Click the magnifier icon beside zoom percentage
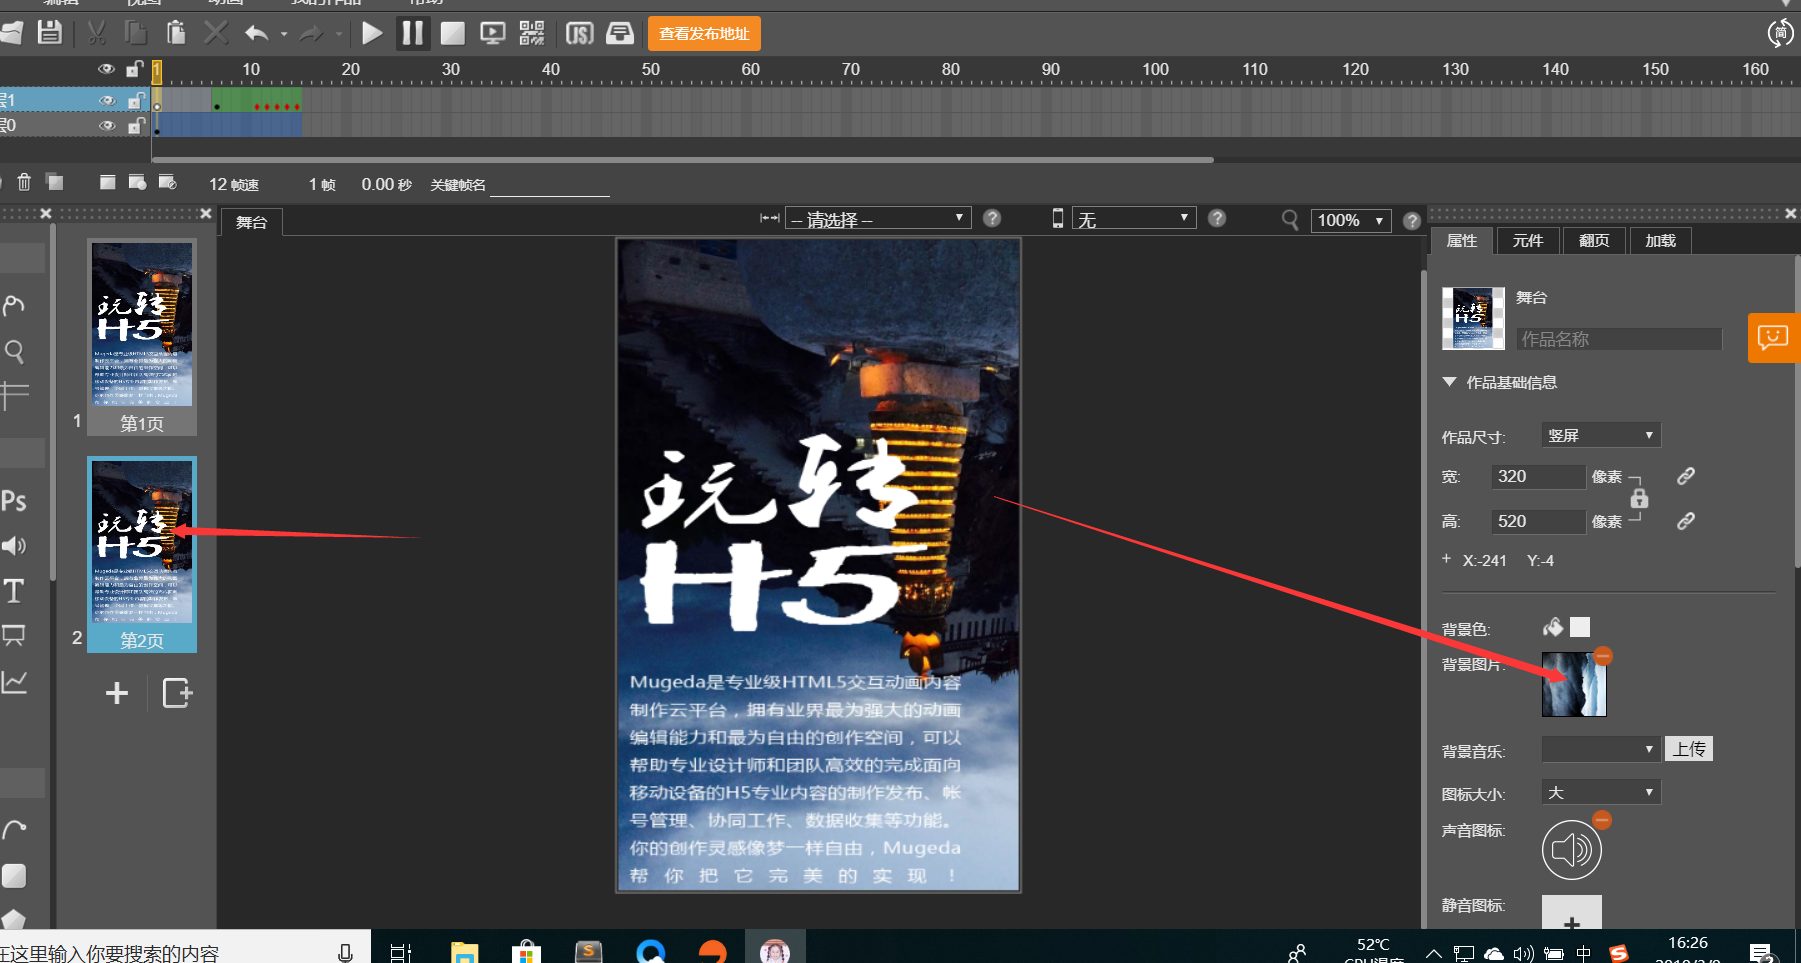Viewport: 1801px width, 963px height. 1290,219
